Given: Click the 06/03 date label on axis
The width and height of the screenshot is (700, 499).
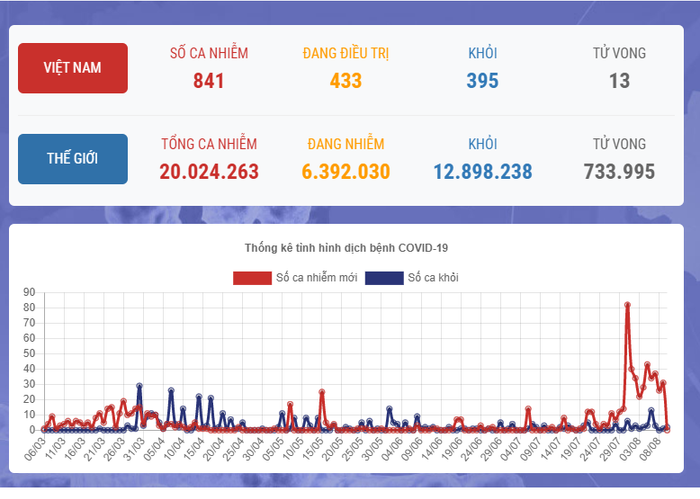Looking at the screenshot, I should point(37,446).
